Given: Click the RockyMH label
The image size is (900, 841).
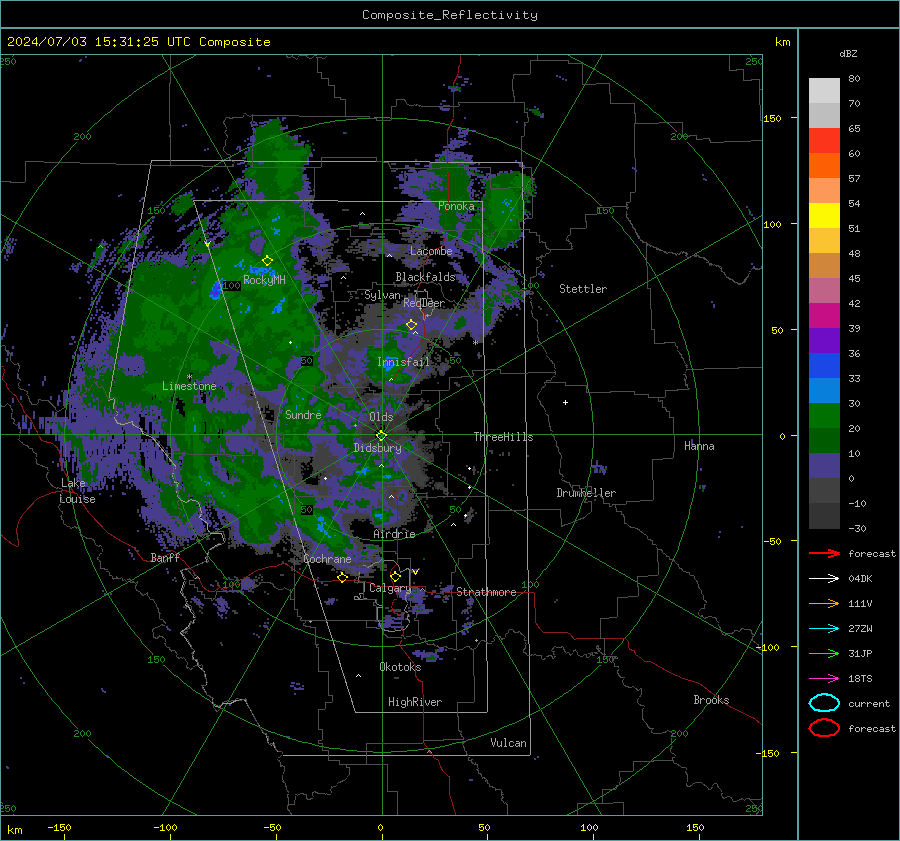Looking at the screenshot, I should 264,280.
